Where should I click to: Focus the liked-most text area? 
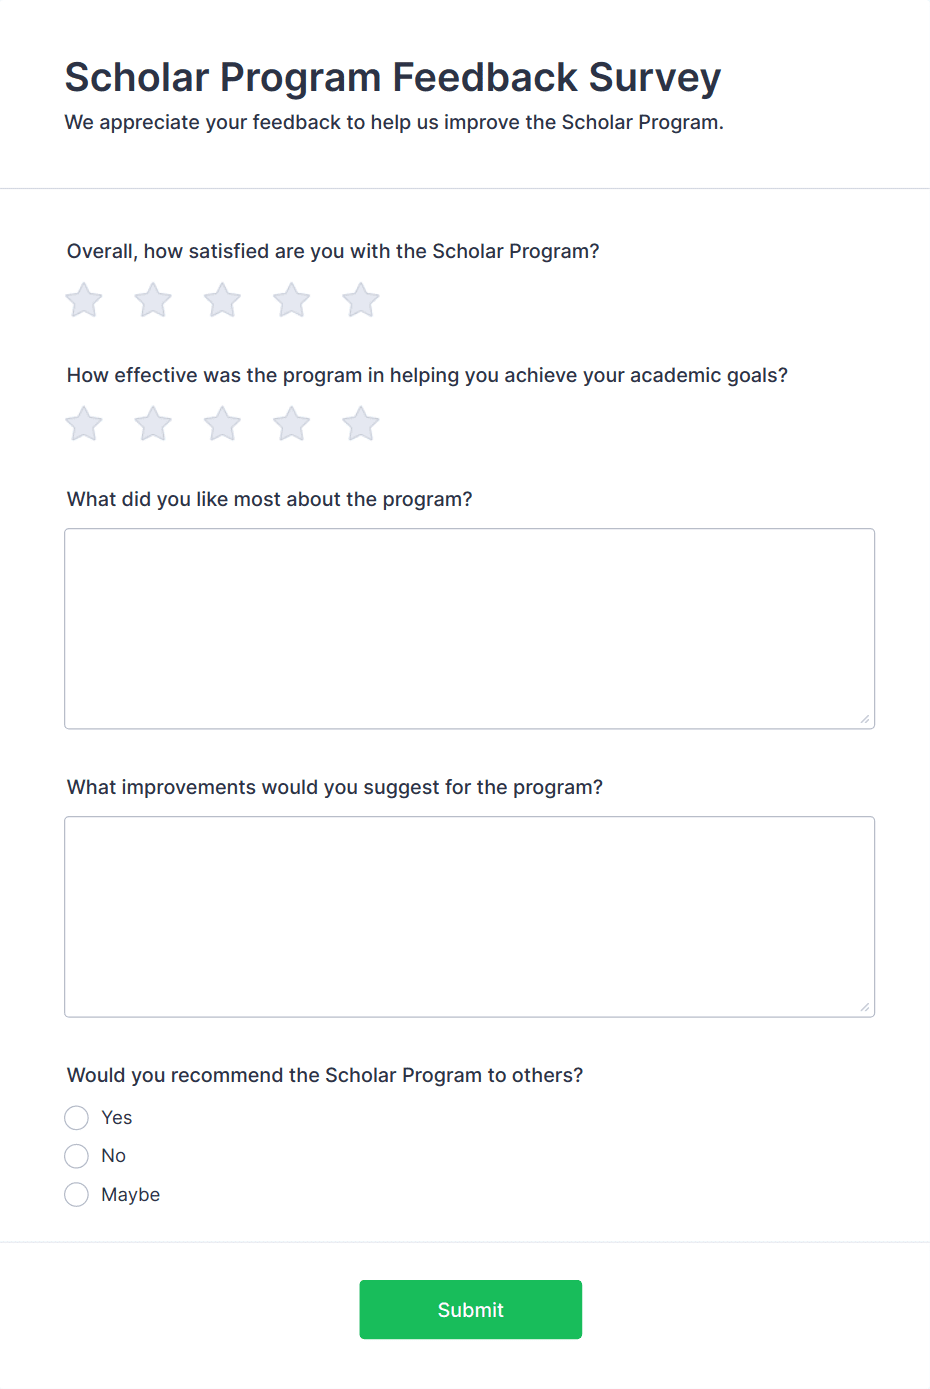pos(469,628)
